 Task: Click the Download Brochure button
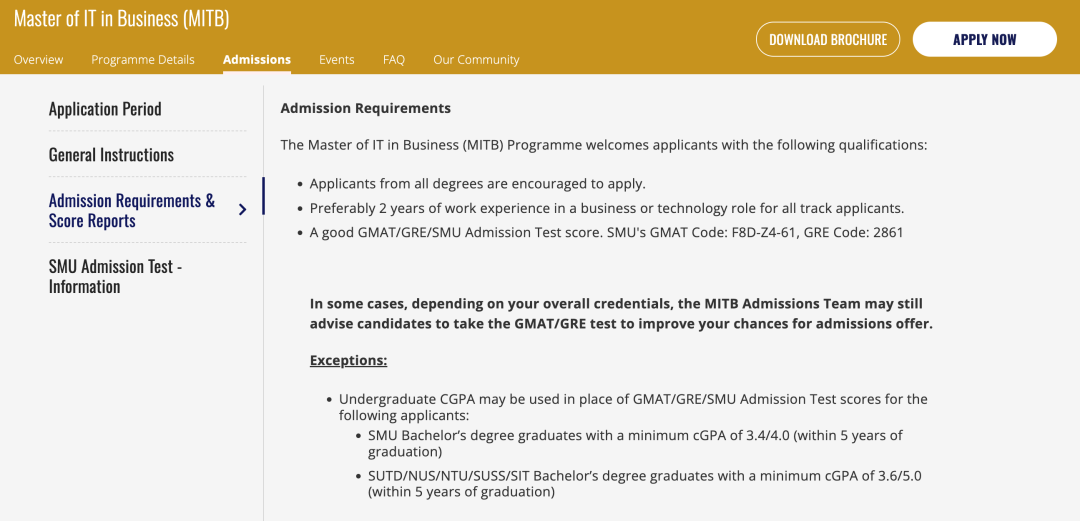click(x=828, y=39)
